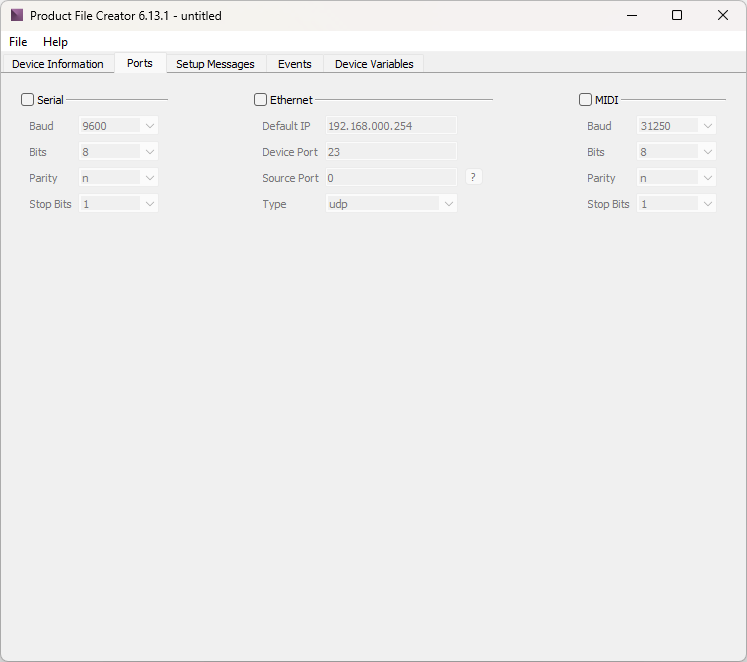Open the Help menu
Image resolution: width=747 pixels, height=662 pixels.
pyautogui.click(x=55, y=42)
